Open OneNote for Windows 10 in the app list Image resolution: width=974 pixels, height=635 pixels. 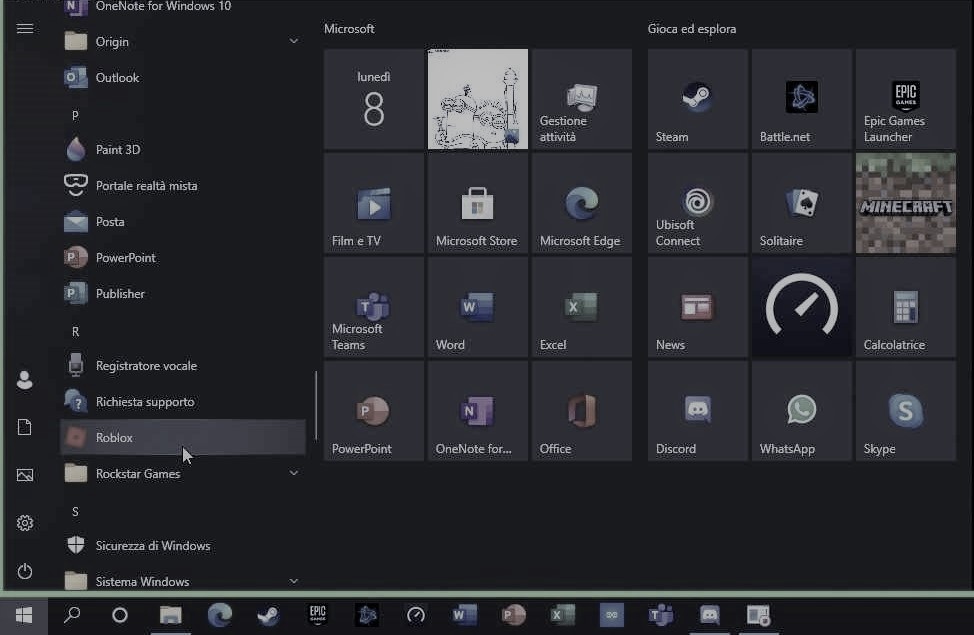(183, 7)
